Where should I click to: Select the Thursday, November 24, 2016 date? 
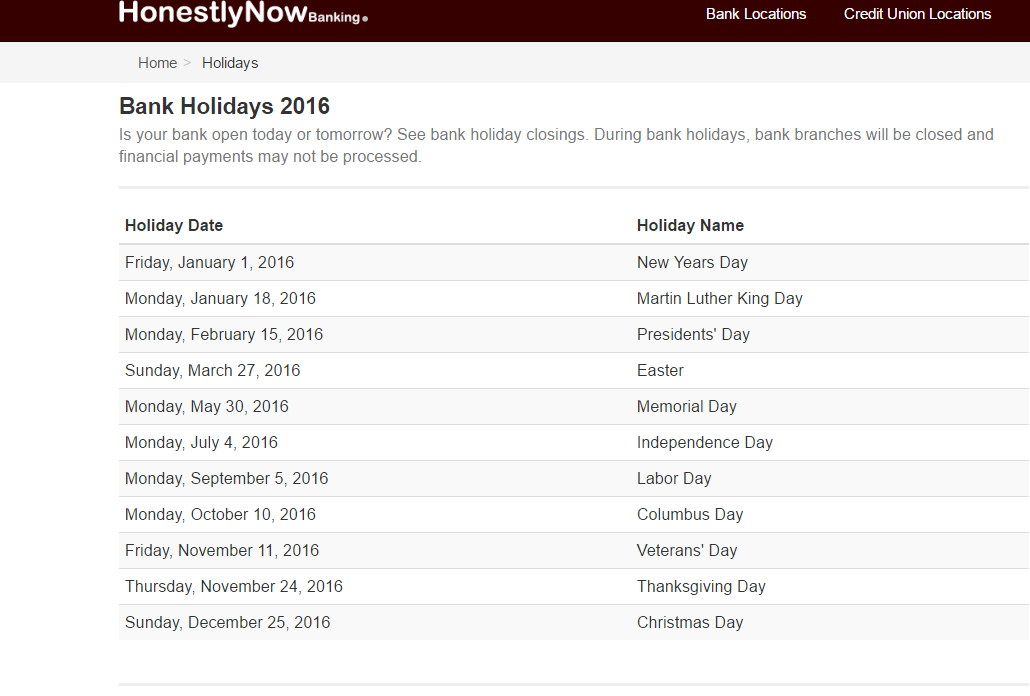pyautogui.click(x=234, y=586)
